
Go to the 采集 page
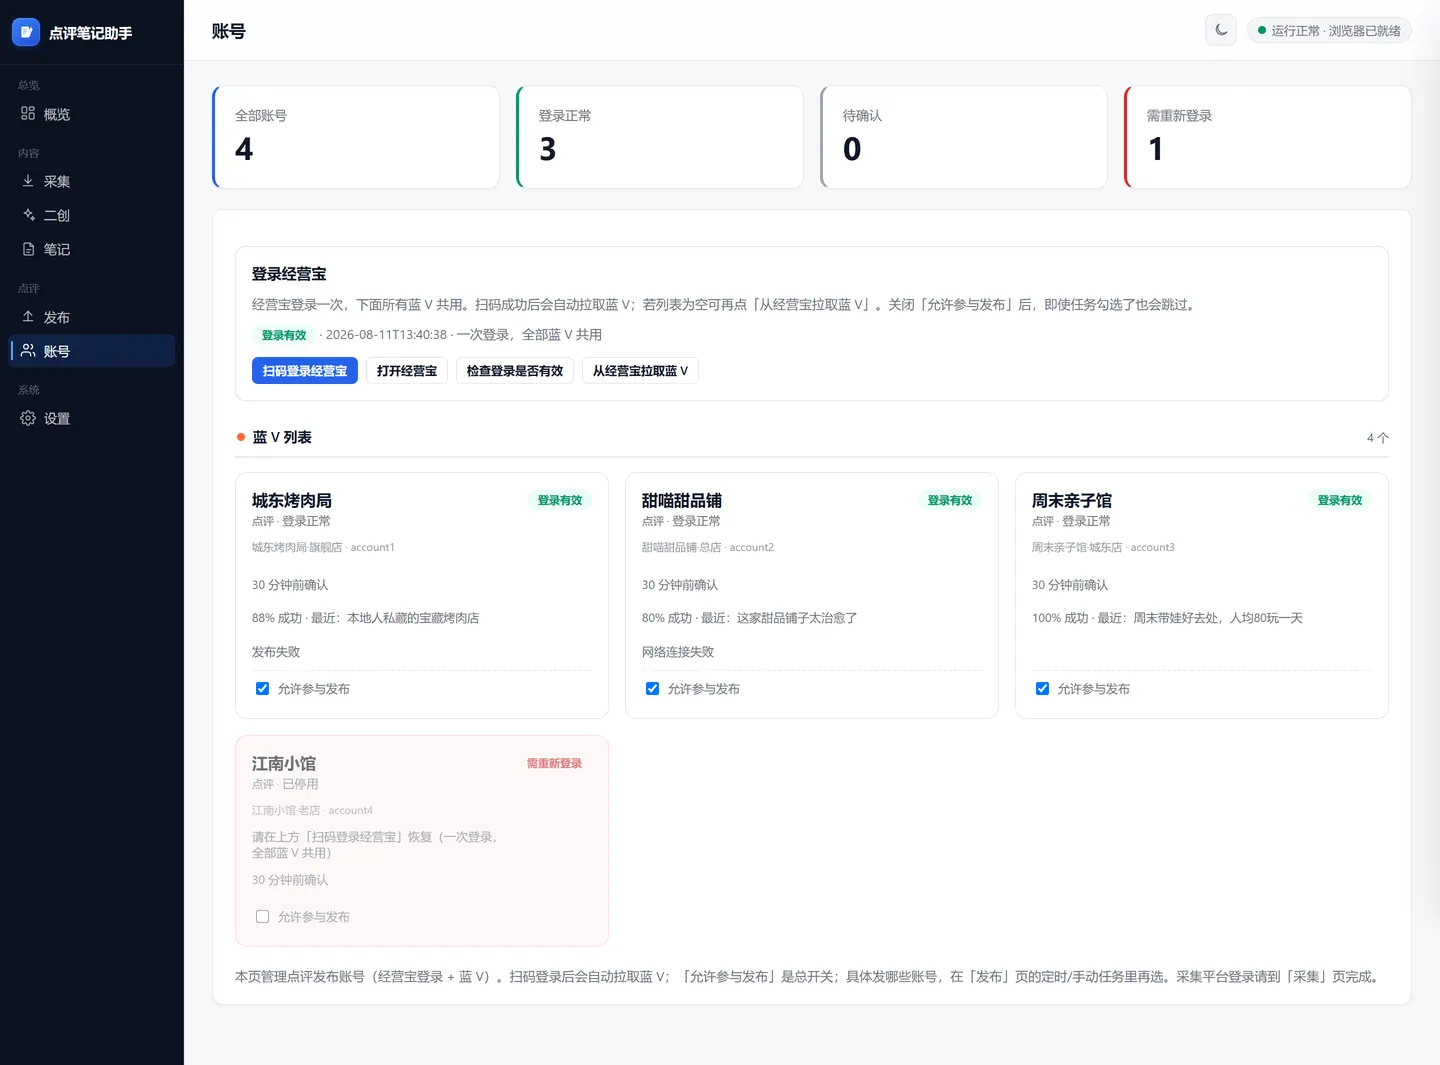[92, 181]
